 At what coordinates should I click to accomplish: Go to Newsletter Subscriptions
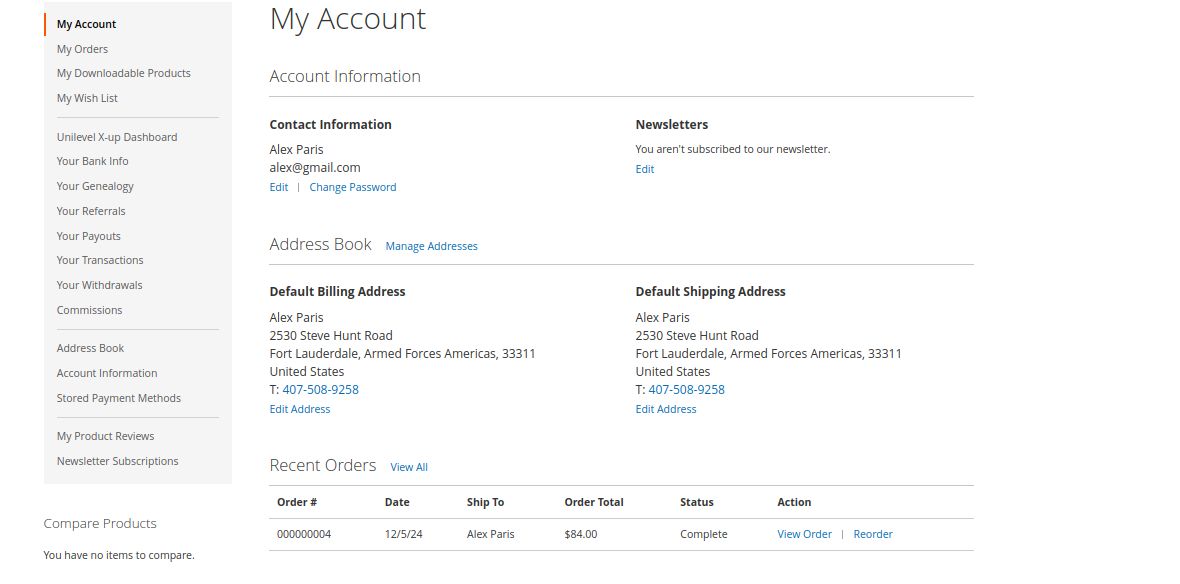coord(117,461)
